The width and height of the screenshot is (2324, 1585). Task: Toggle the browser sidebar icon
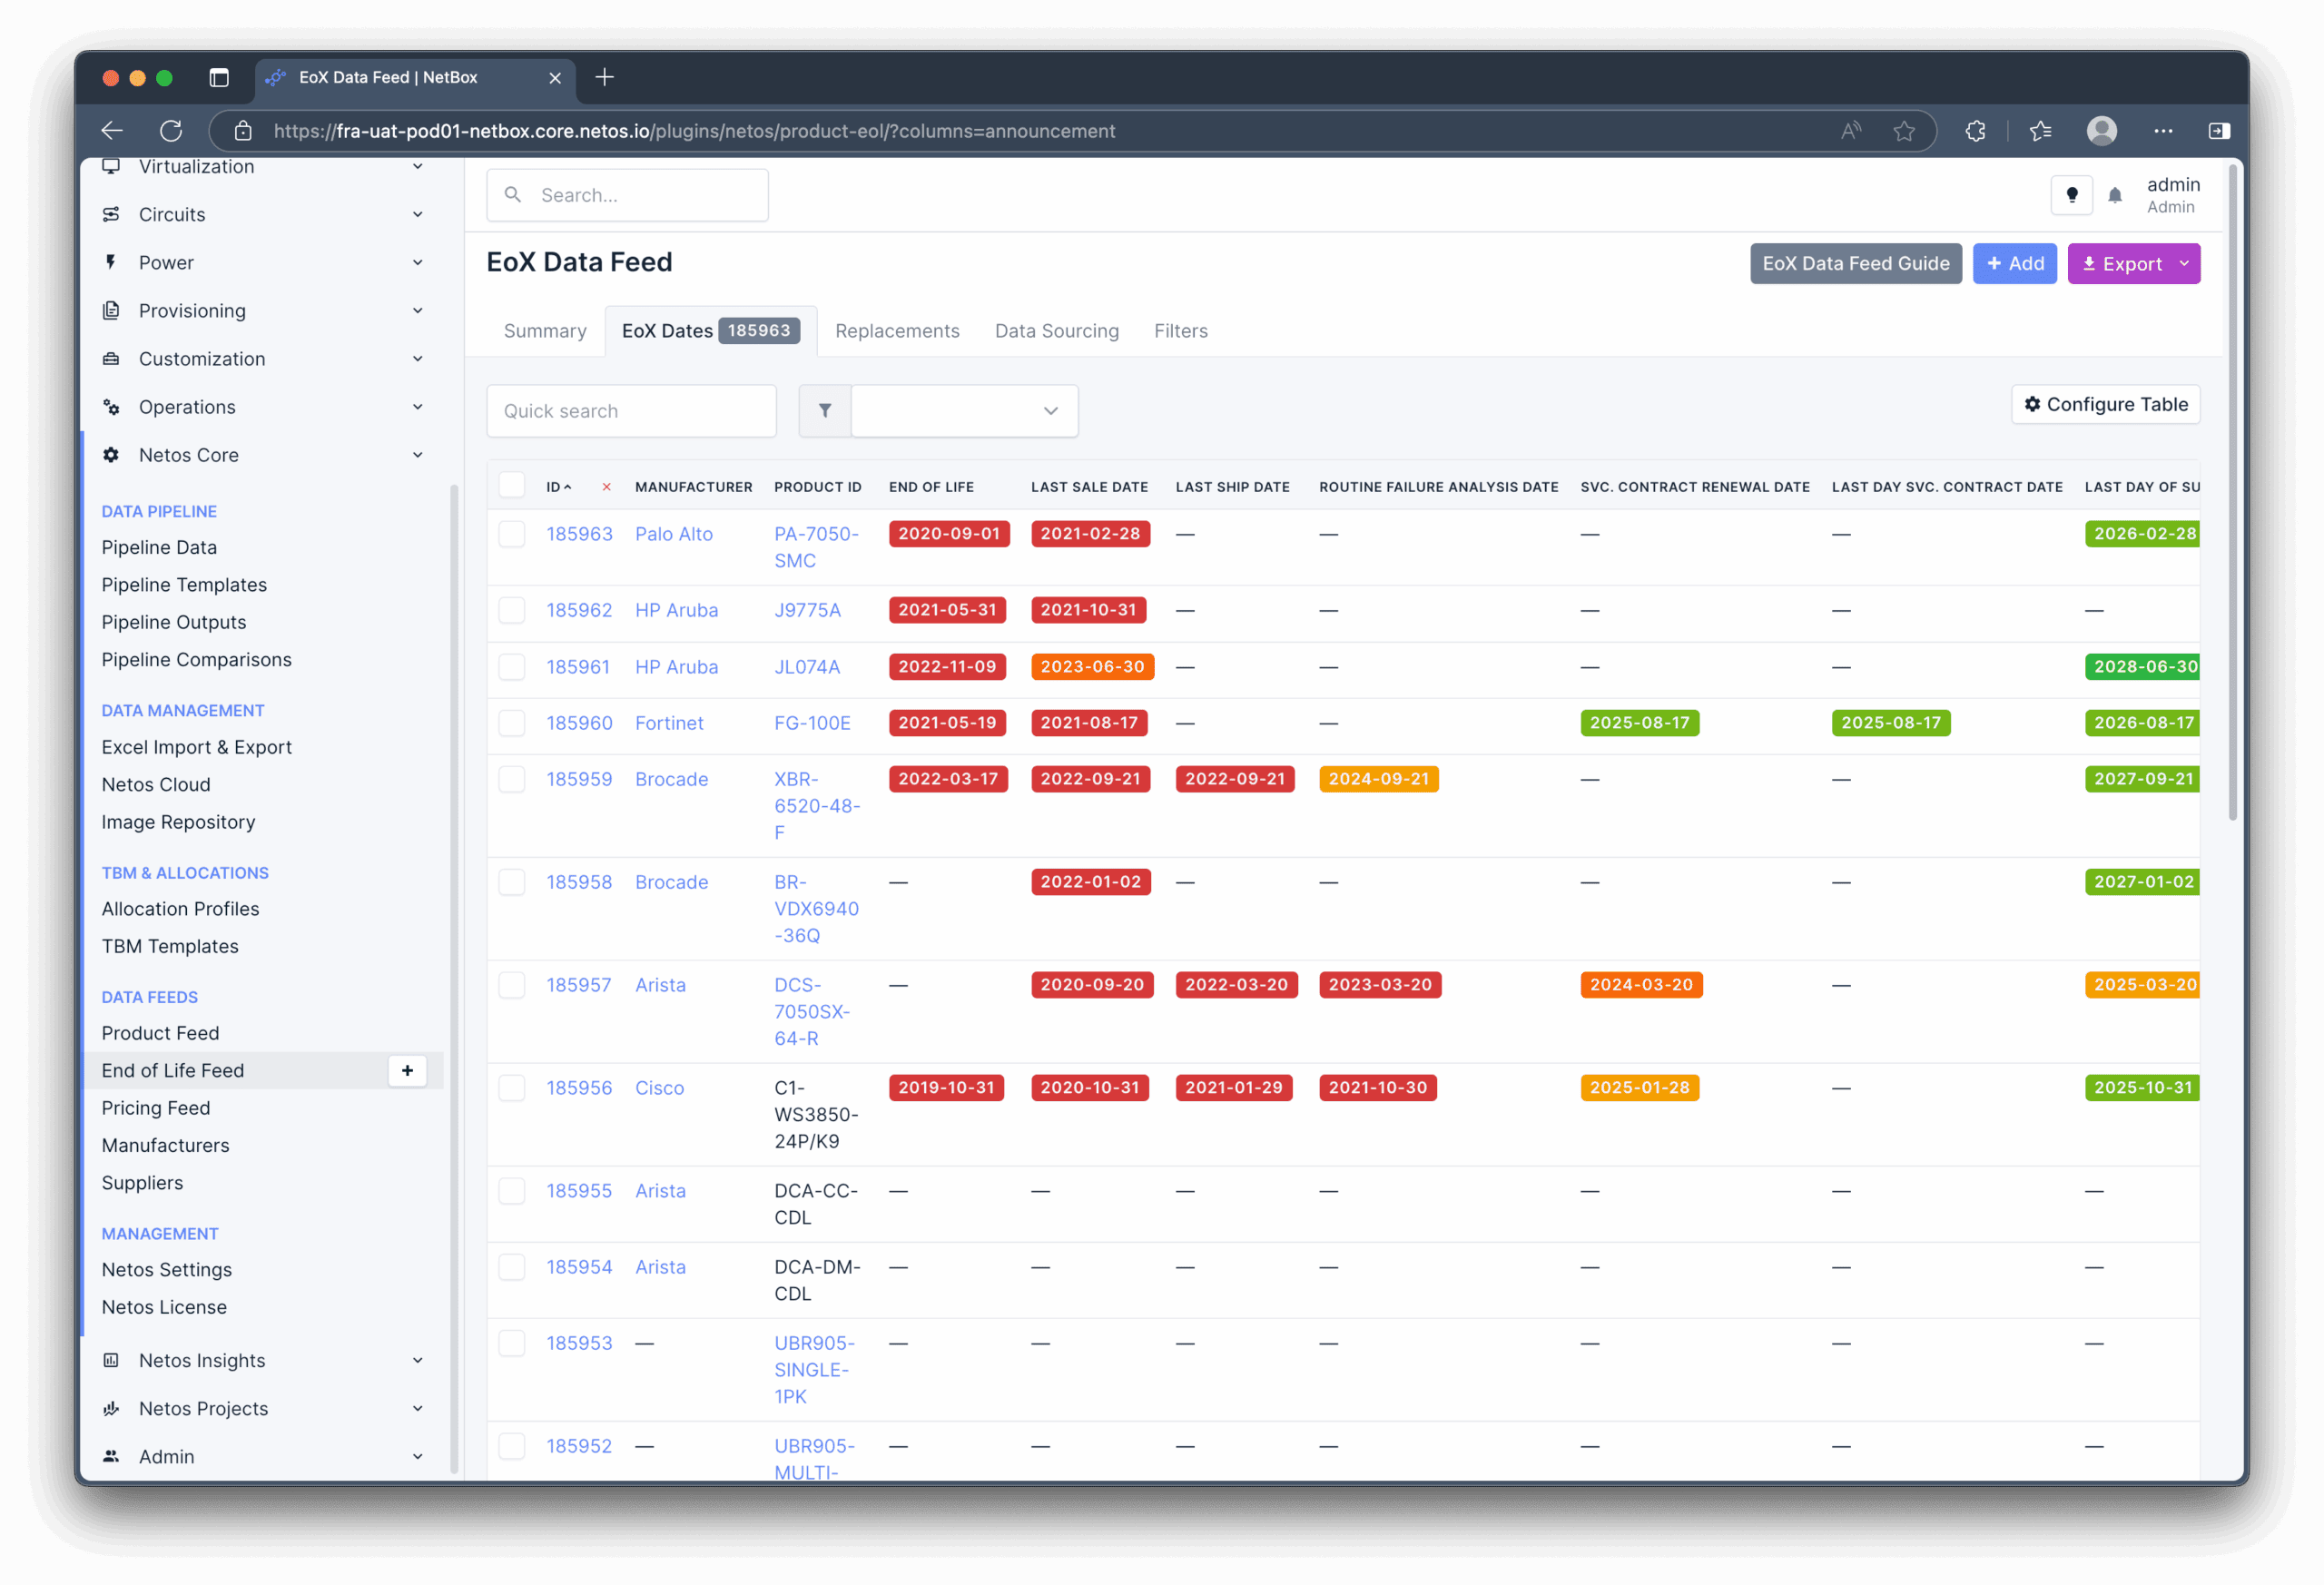(x=2219, y=131)
